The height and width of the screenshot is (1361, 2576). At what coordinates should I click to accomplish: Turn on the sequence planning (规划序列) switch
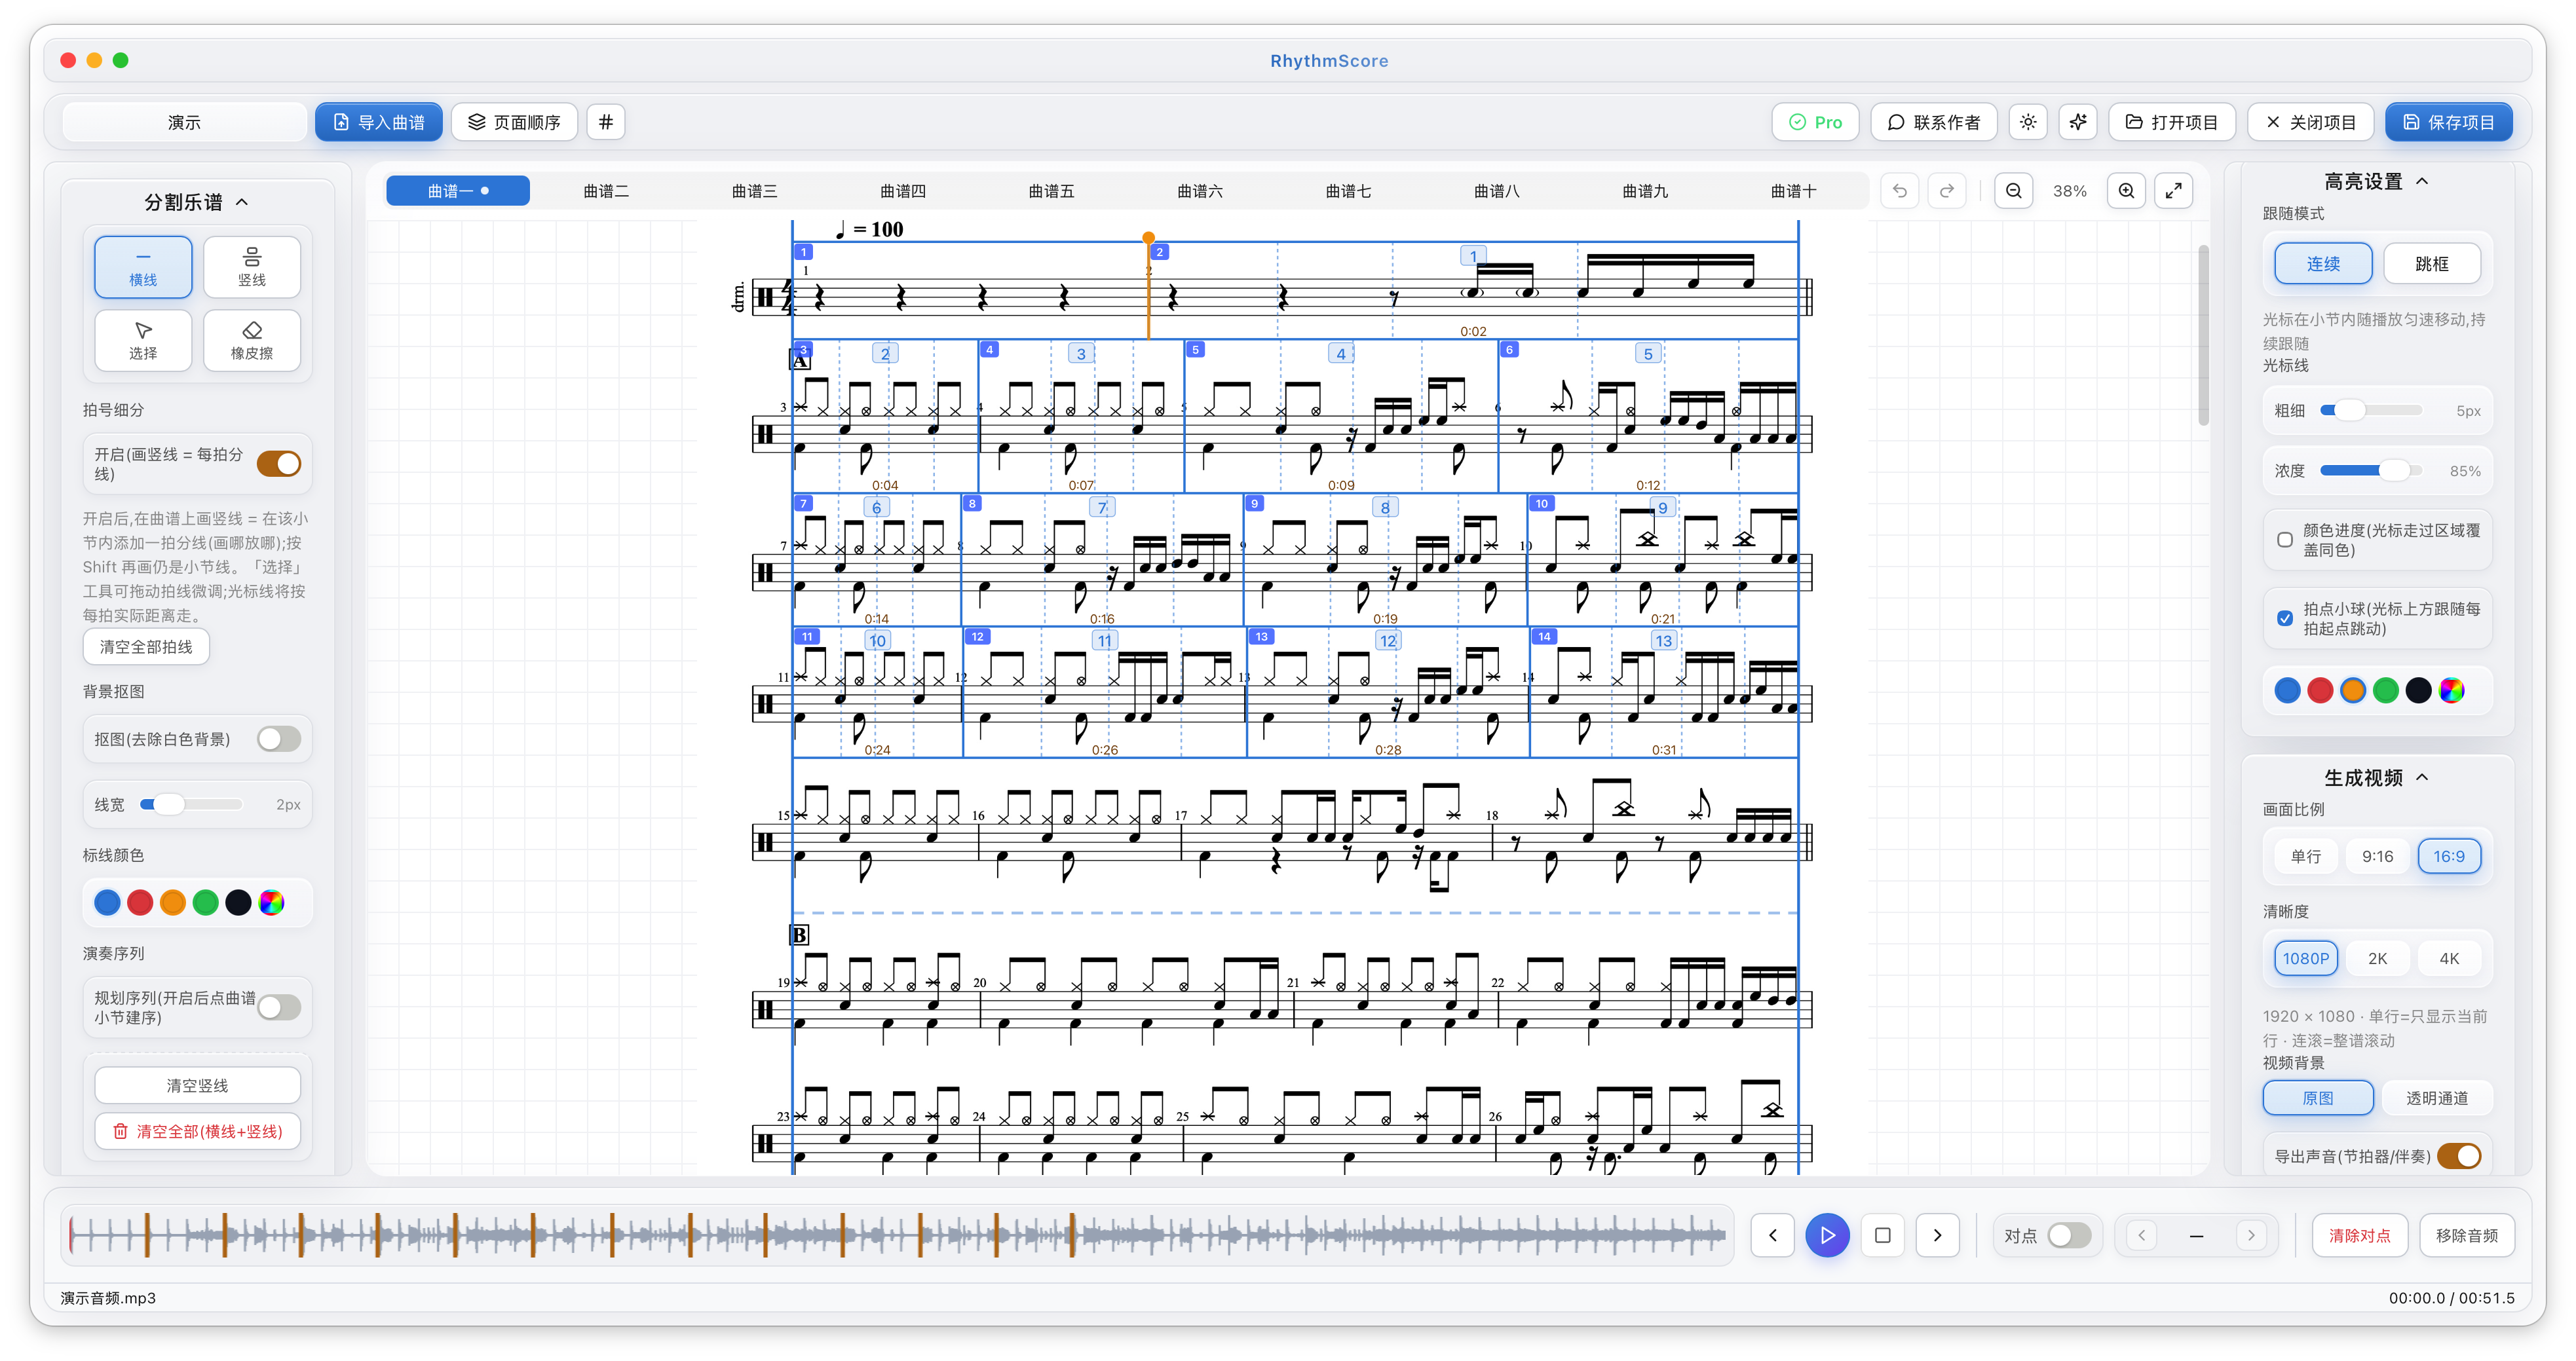[279, 1007]
